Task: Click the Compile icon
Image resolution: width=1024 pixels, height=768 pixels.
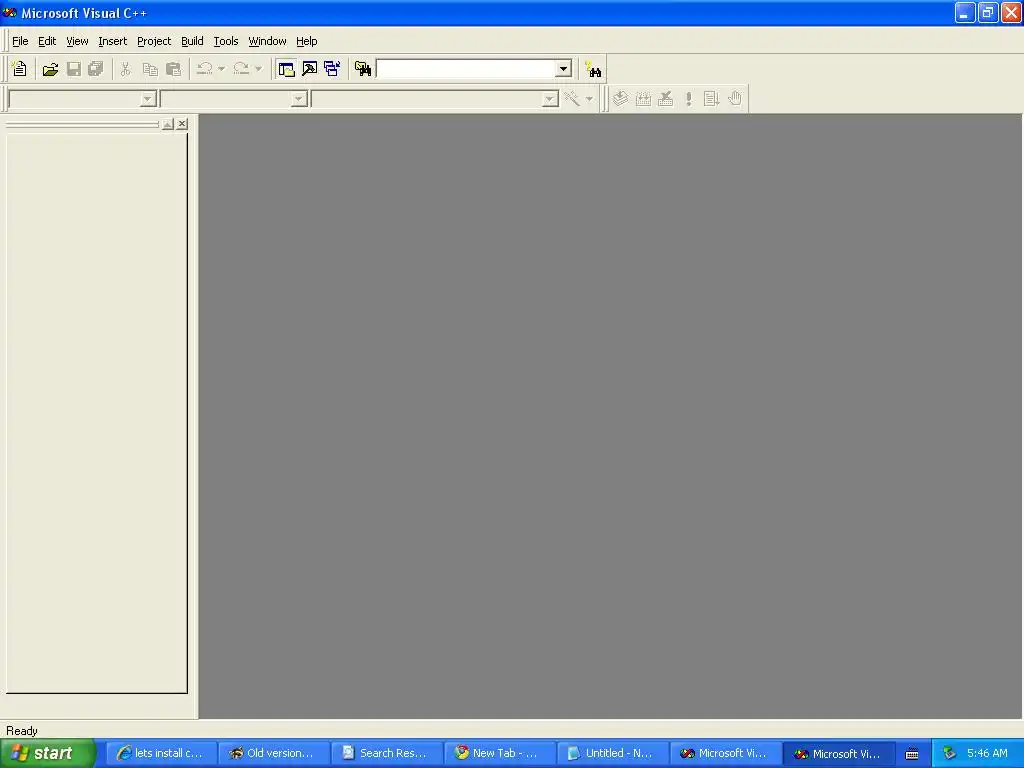Action: click(x=620, y=99)
